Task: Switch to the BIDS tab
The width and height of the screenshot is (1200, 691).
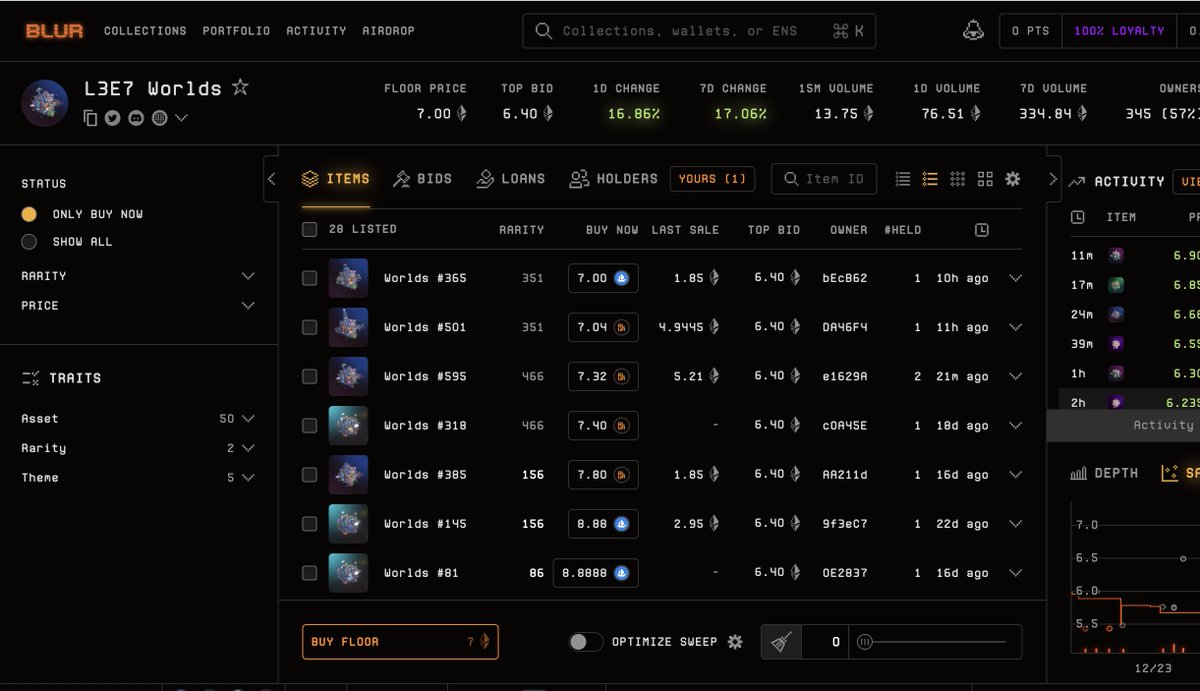Action: tap(422, 179)
